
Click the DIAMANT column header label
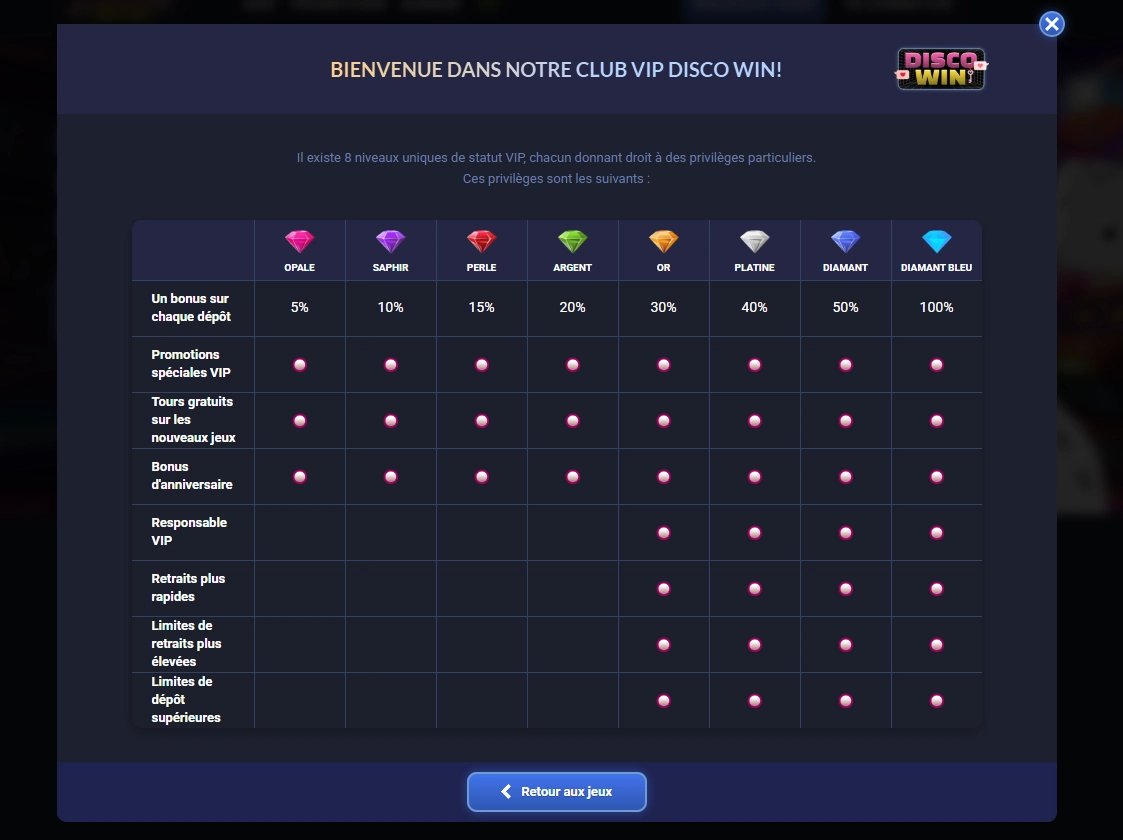tap(845, 267)
